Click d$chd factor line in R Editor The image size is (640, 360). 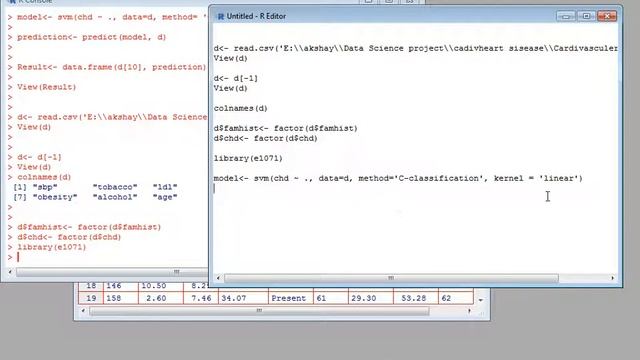pyautogui.click(x=266, y=138)
